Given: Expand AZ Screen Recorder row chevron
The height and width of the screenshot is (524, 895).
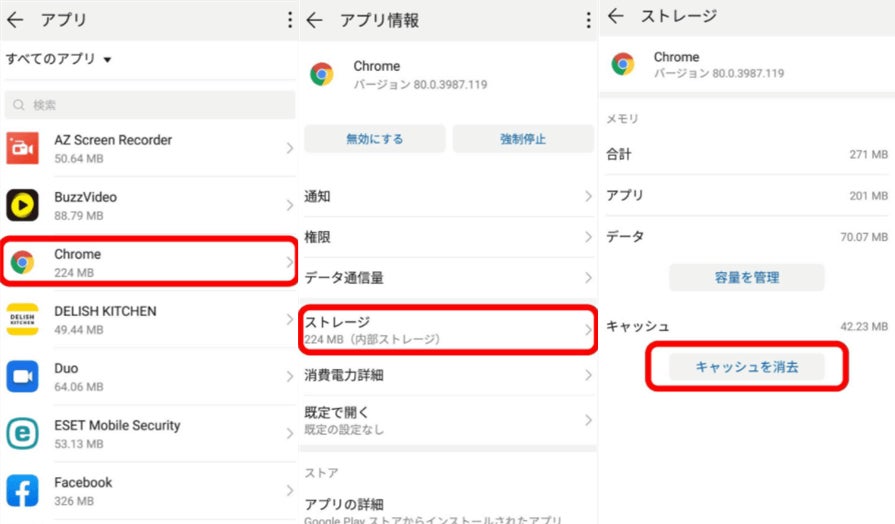Looking at the screenshot, I should pyautogui.click(x=289, y=148).
